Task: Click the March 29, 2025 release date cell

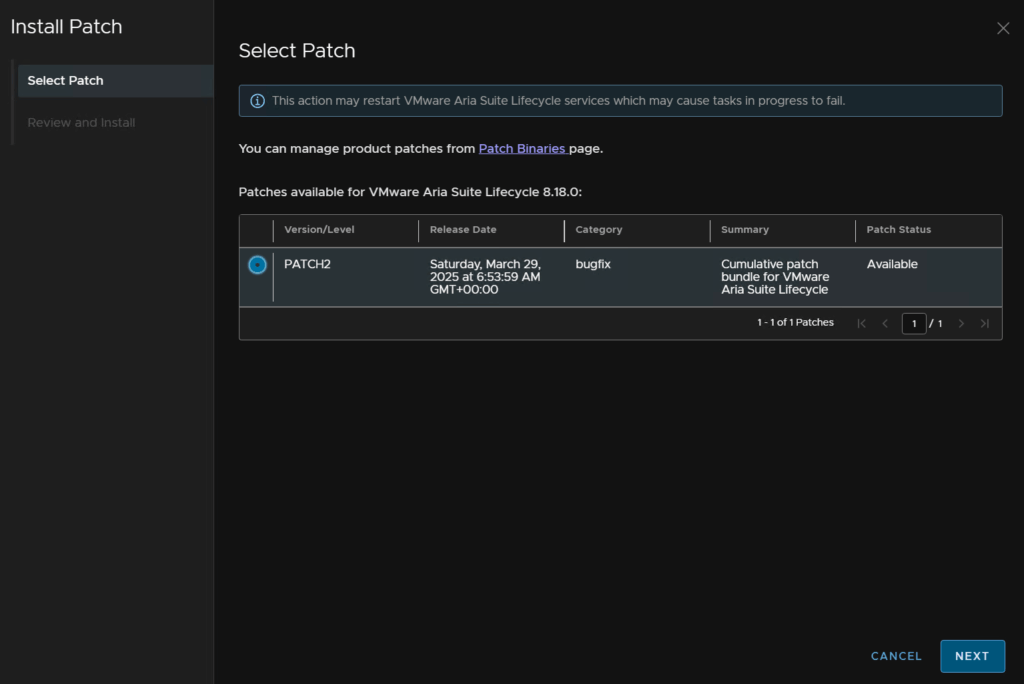Action: pyautogui.click(x=485, y=277)
